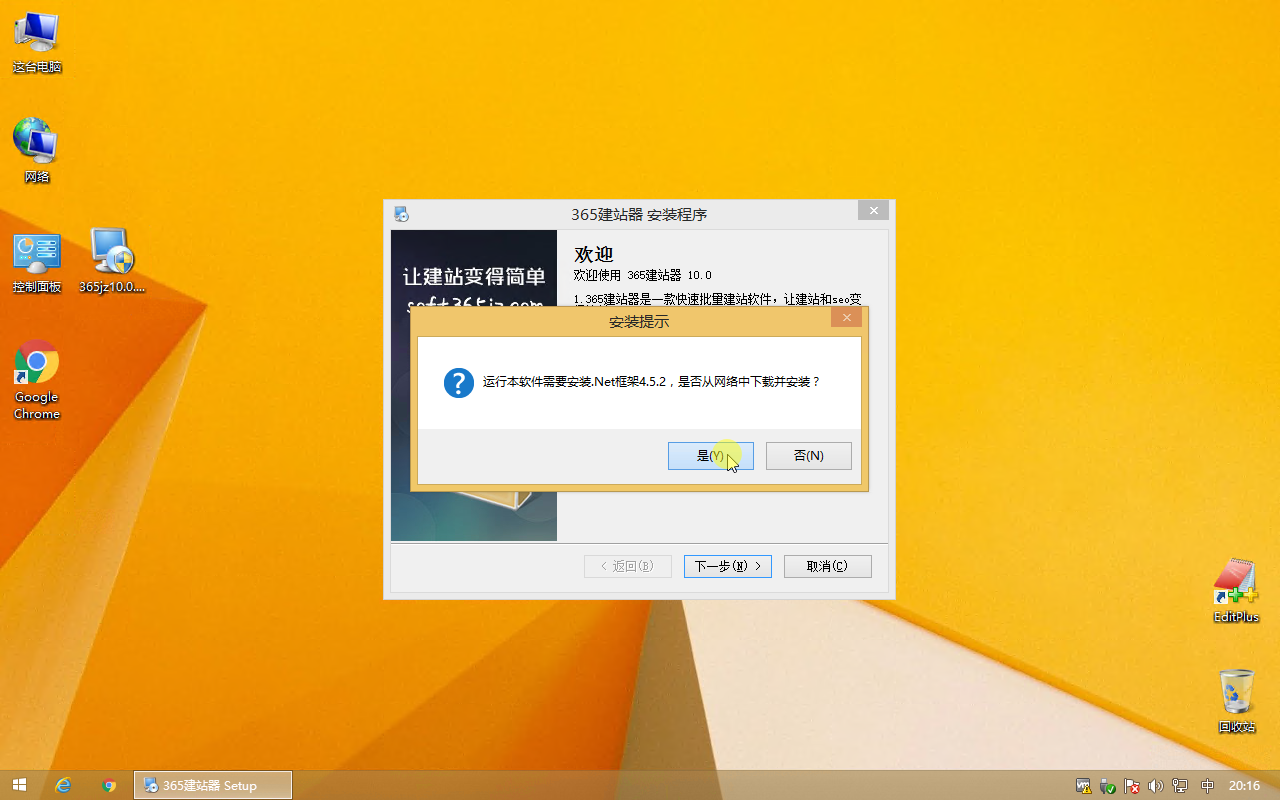1280x800 pixels.
Task: Click 否(N) to decline the download
Action: click(809, 455)
